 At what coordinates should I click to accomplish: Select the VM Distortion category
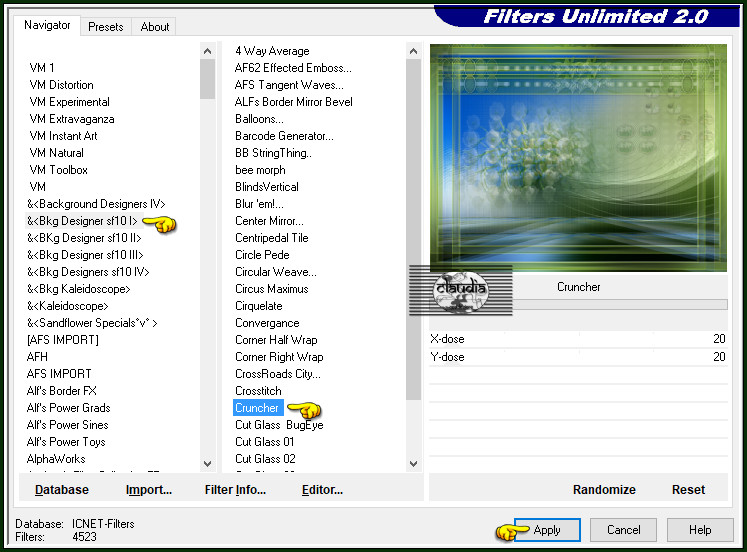tap(61, 85)
